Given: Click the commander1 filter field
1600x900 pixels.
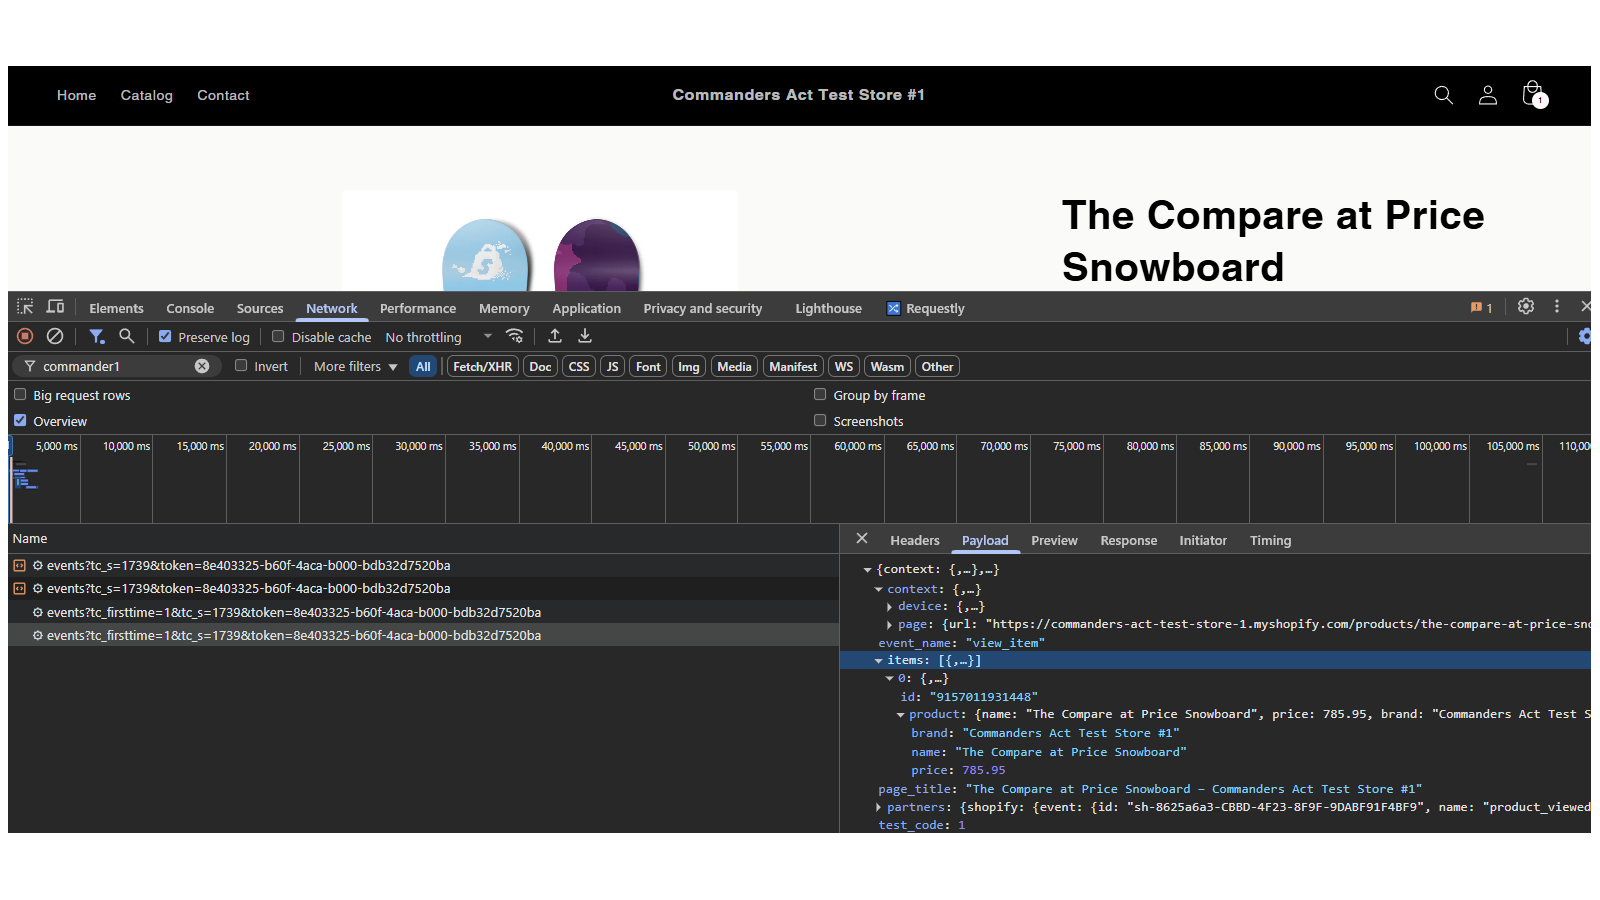Looking at the screenshot, I should pos(116,366).
